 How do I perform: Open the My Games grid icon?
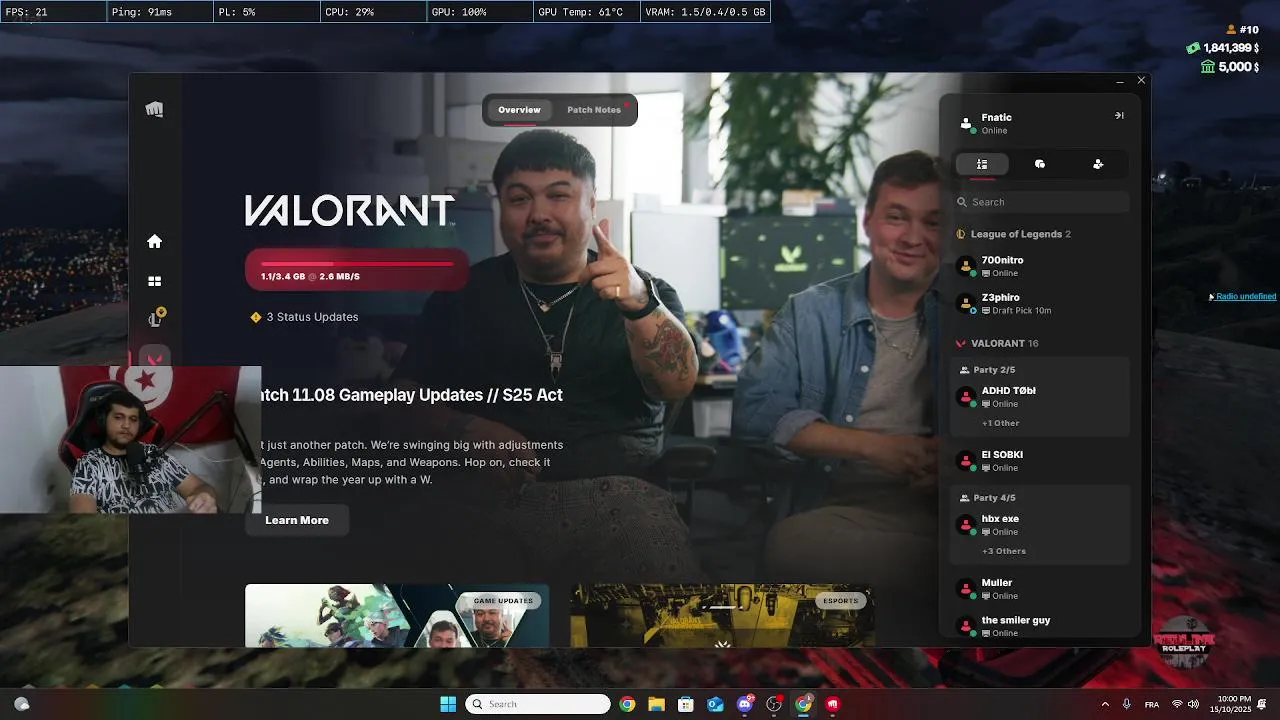tap(154, 282)
